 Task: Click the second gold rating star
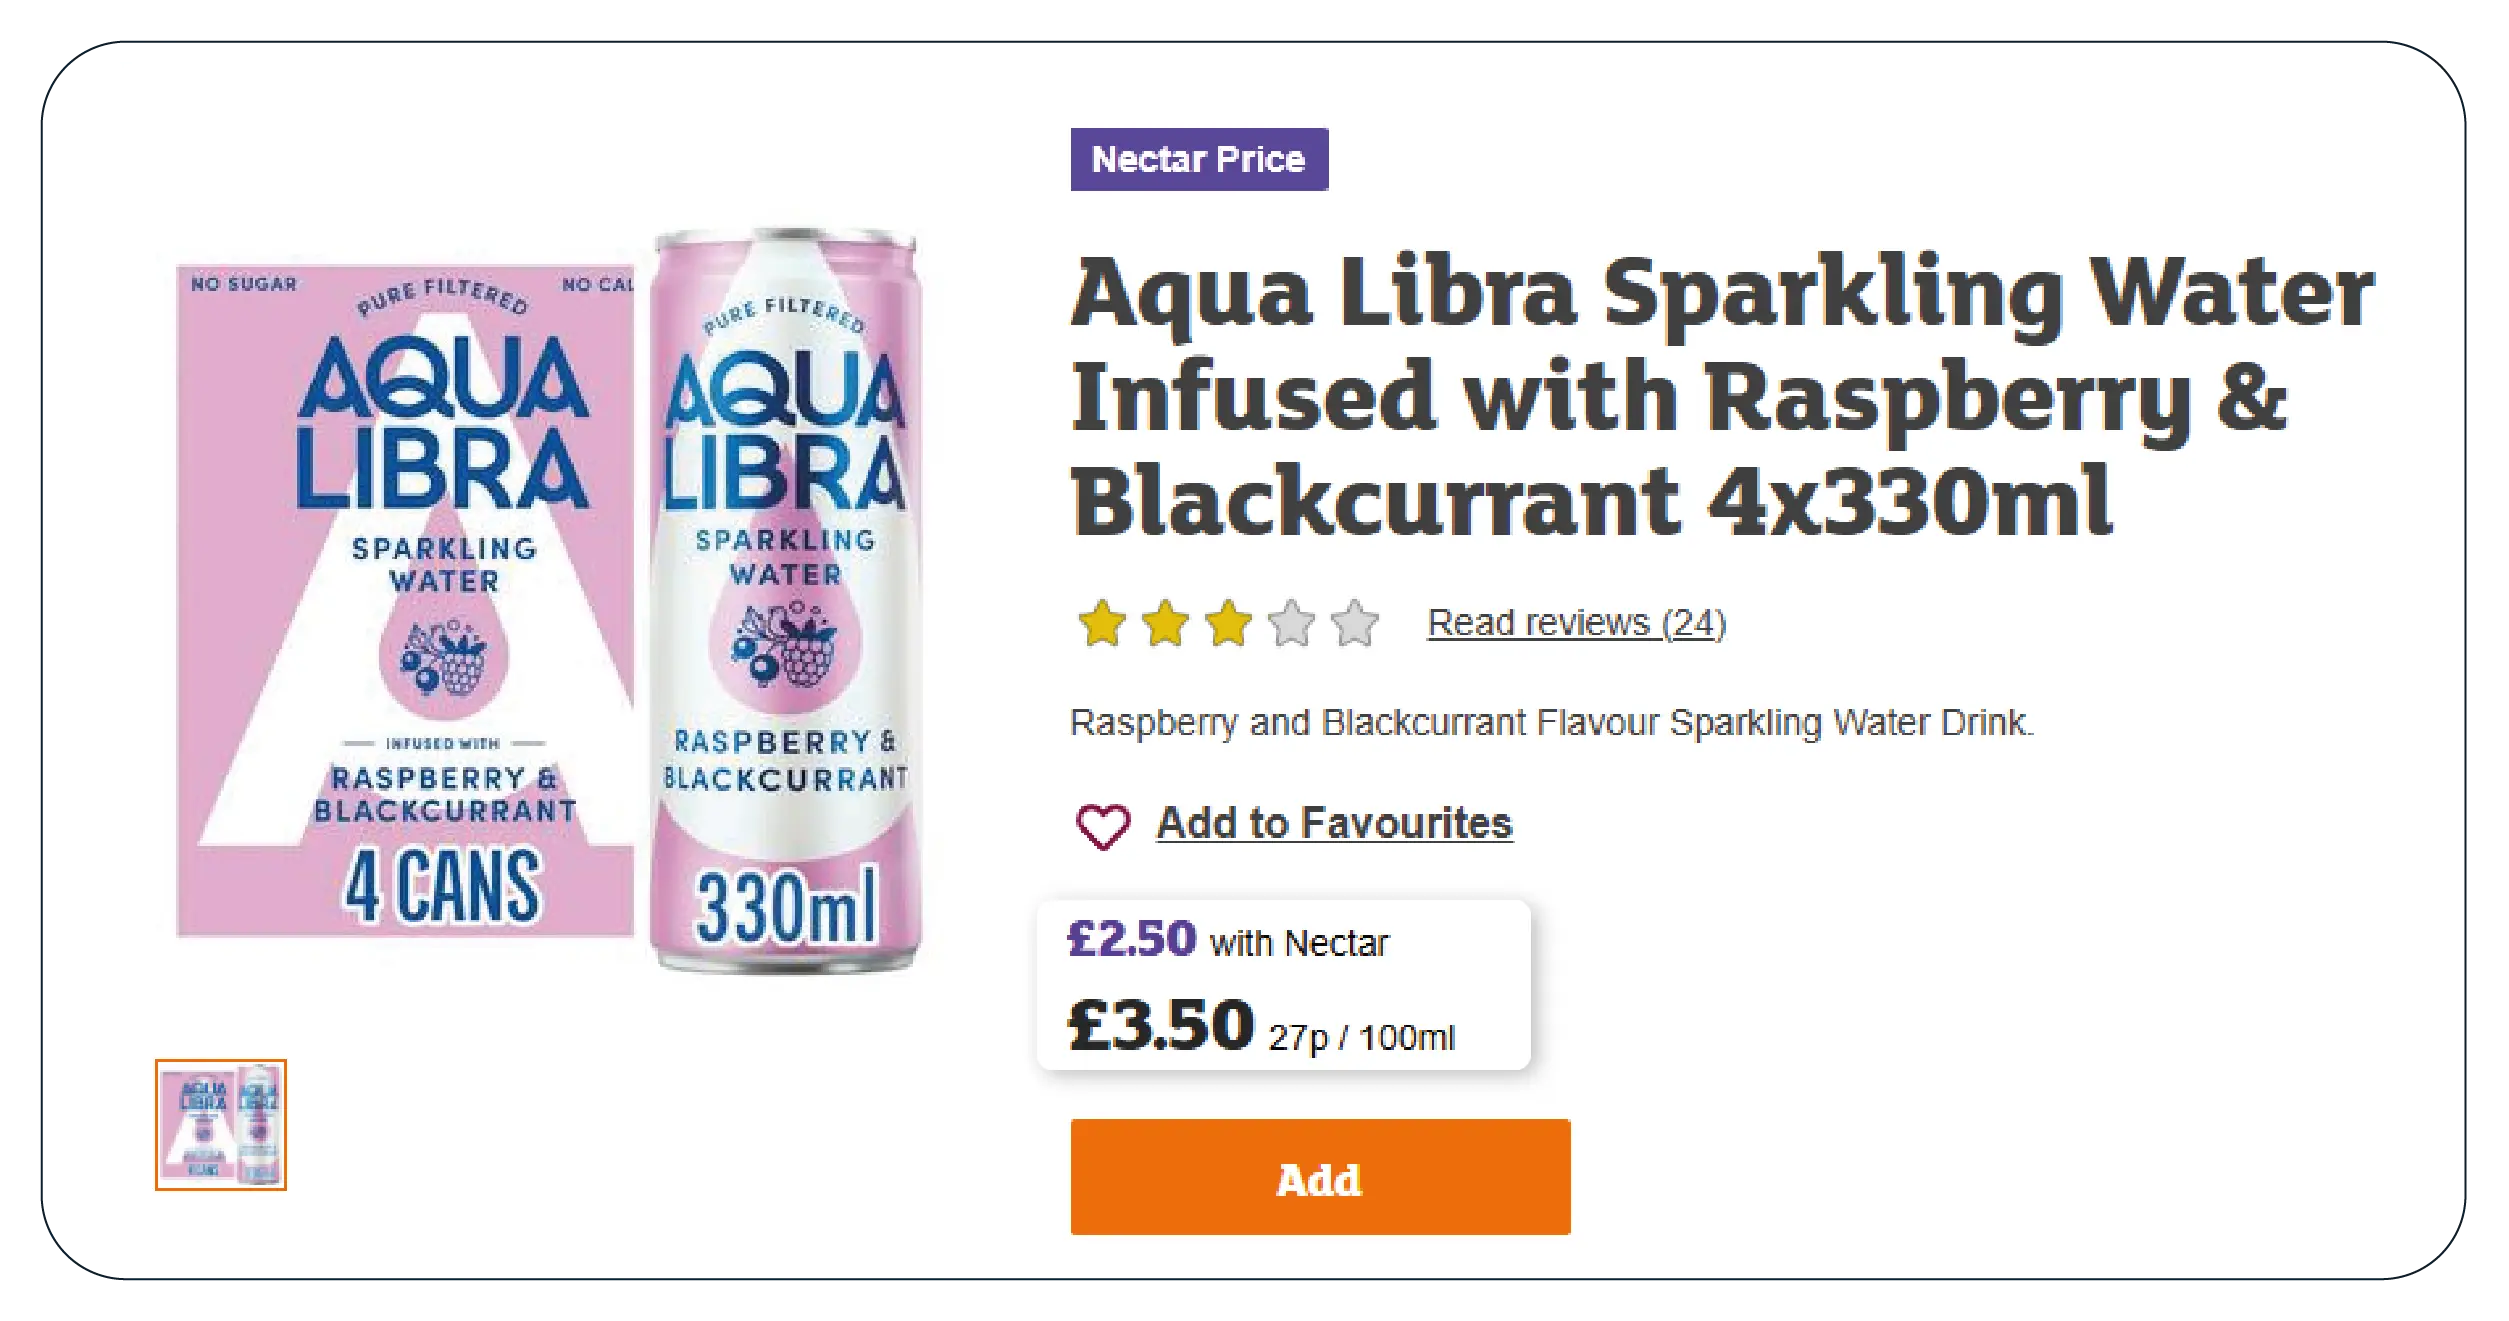click(x=1165, y=623)
